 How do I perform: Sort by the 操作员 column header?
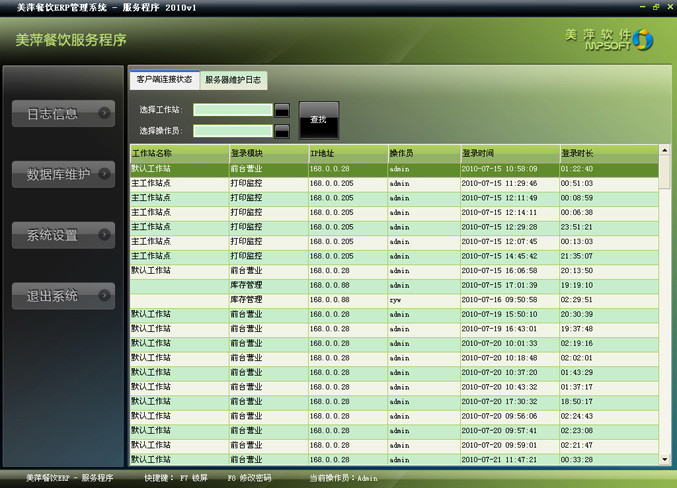pos(424,153)
